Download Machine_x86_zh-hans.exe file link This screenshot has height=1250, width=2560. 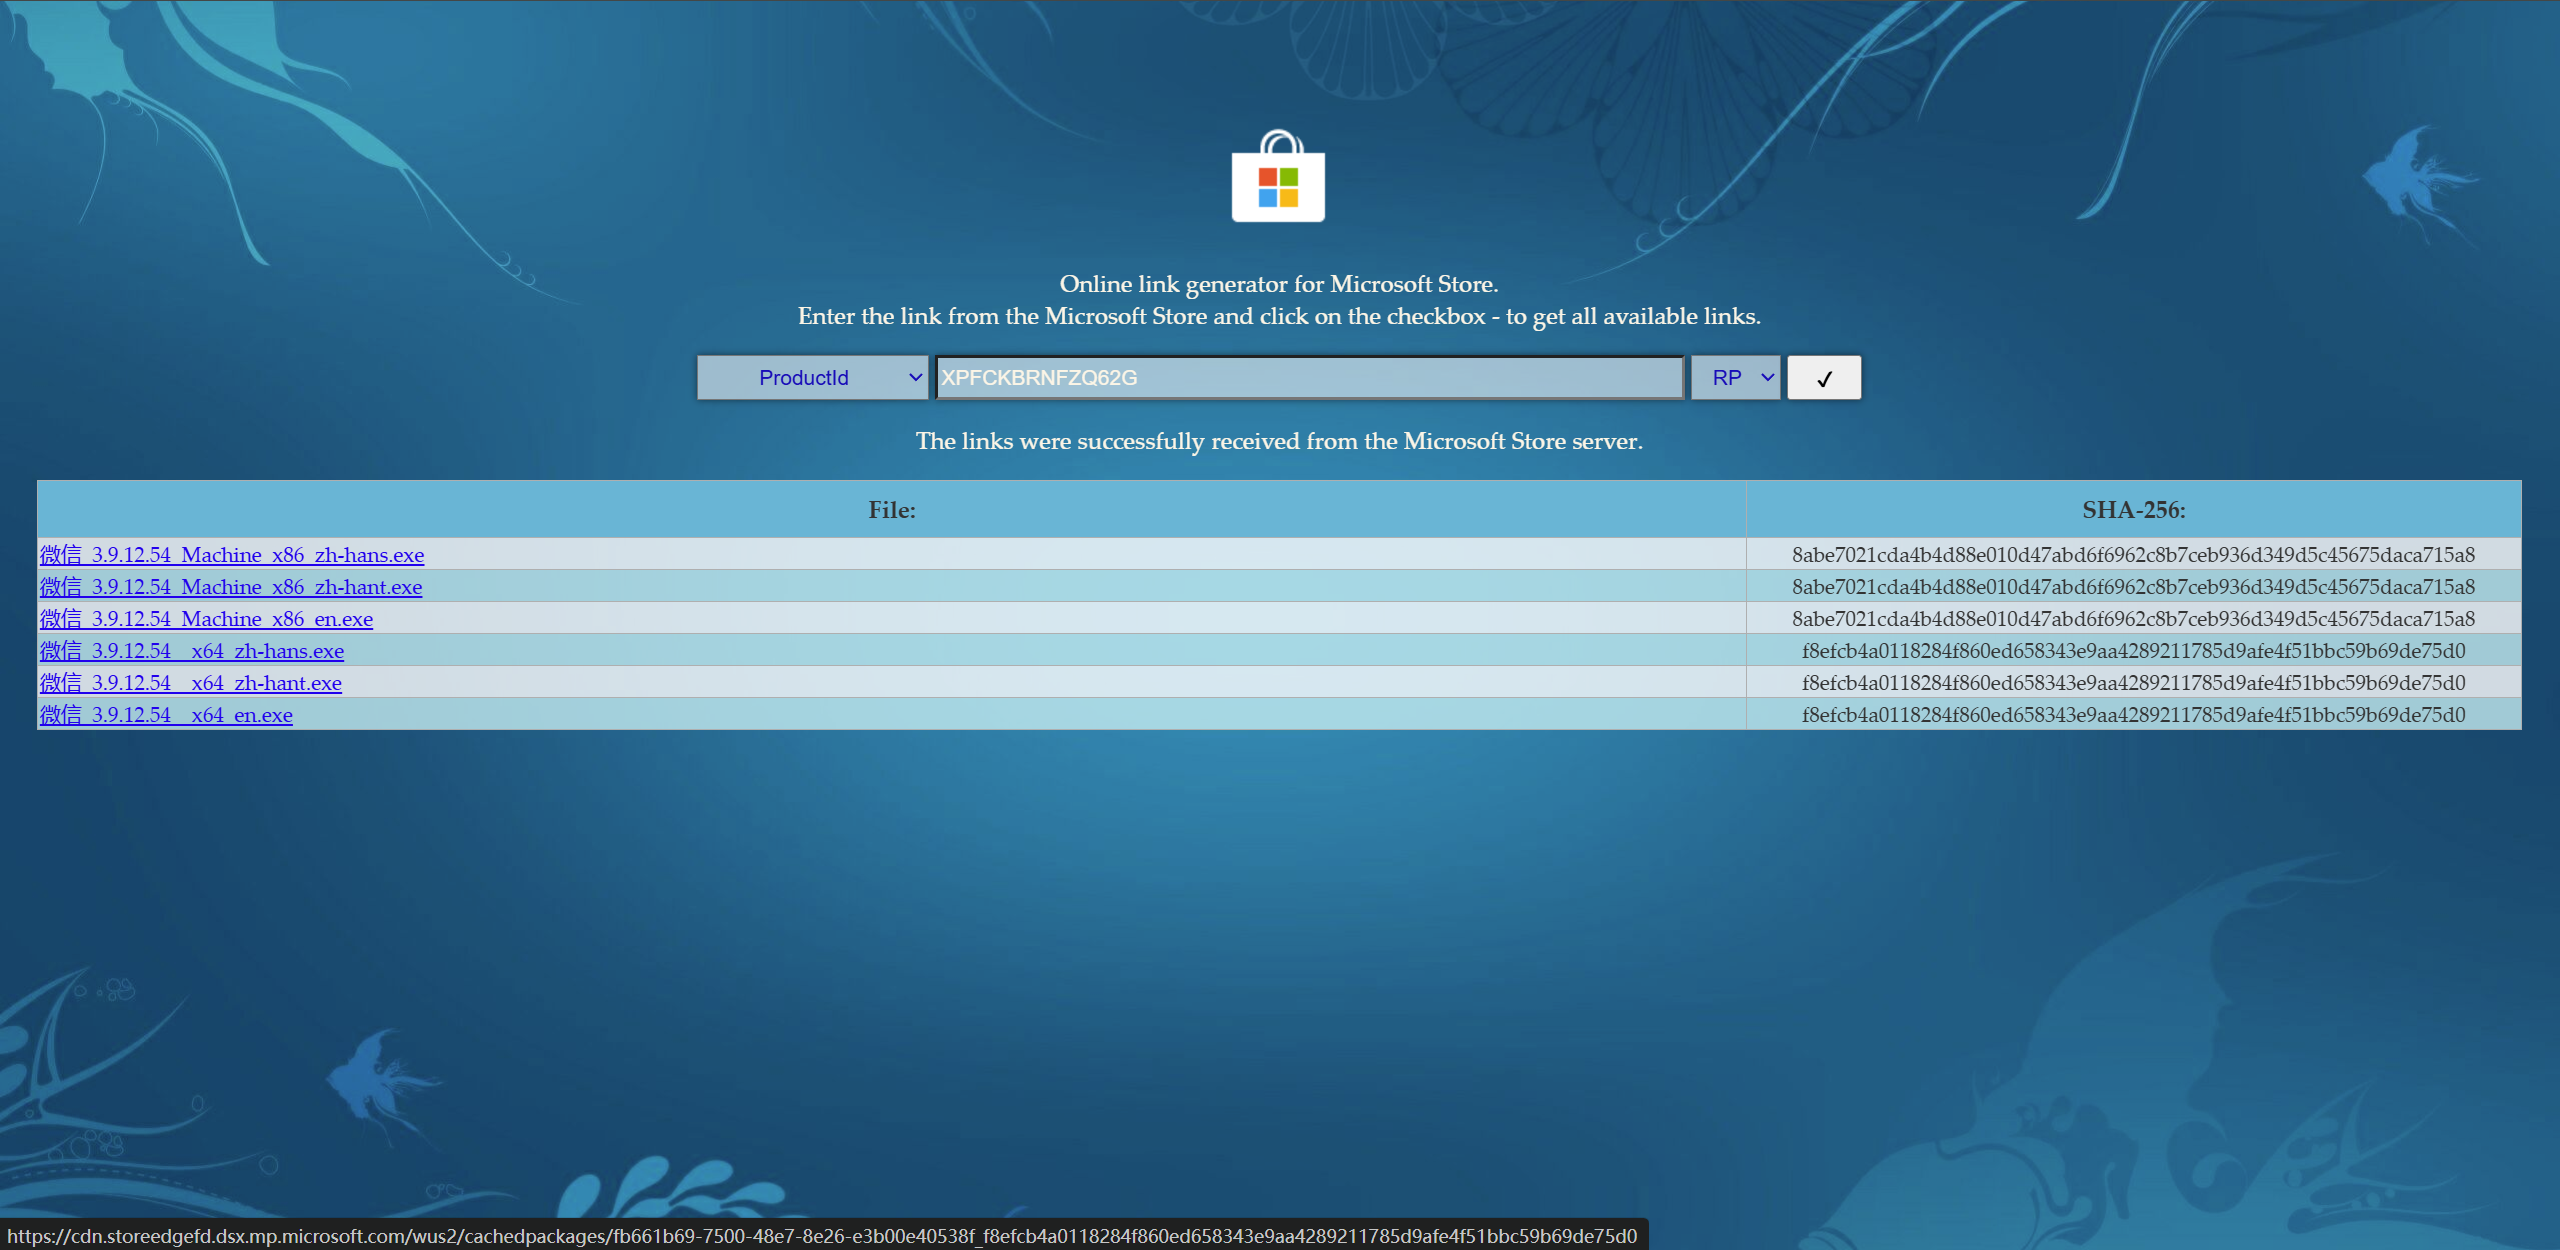tap(232, 555)
